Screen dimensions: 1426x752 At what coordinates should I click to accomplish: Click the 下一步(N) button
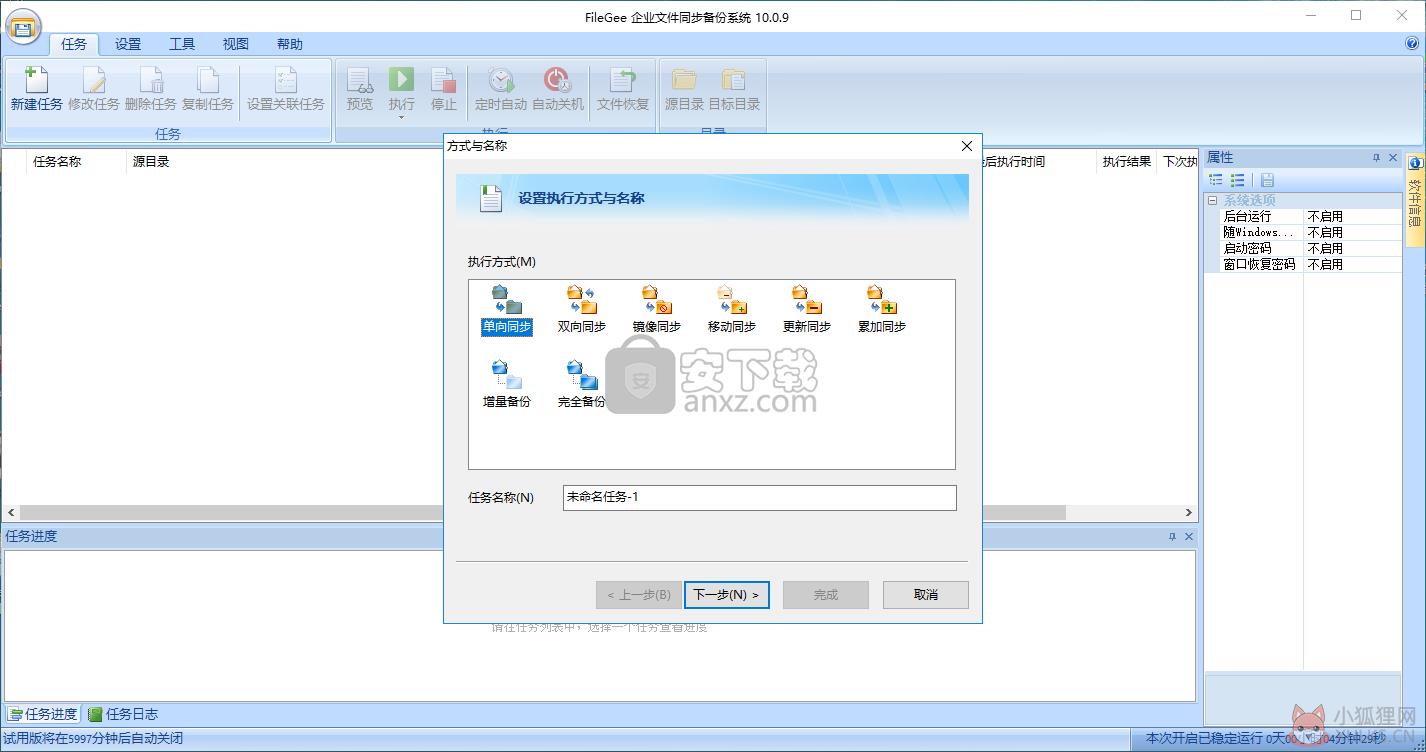point(727,595)
